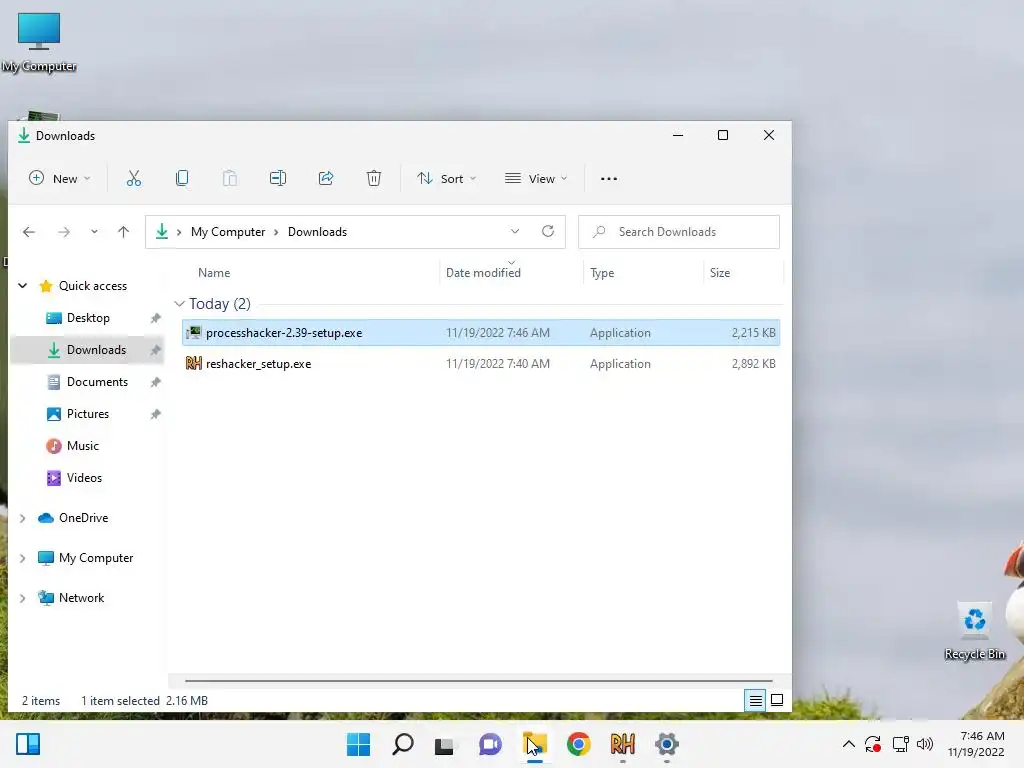Open Recycle Bin desktop icon
This screenshot has width=1024, height=768.
click(974, 631)
